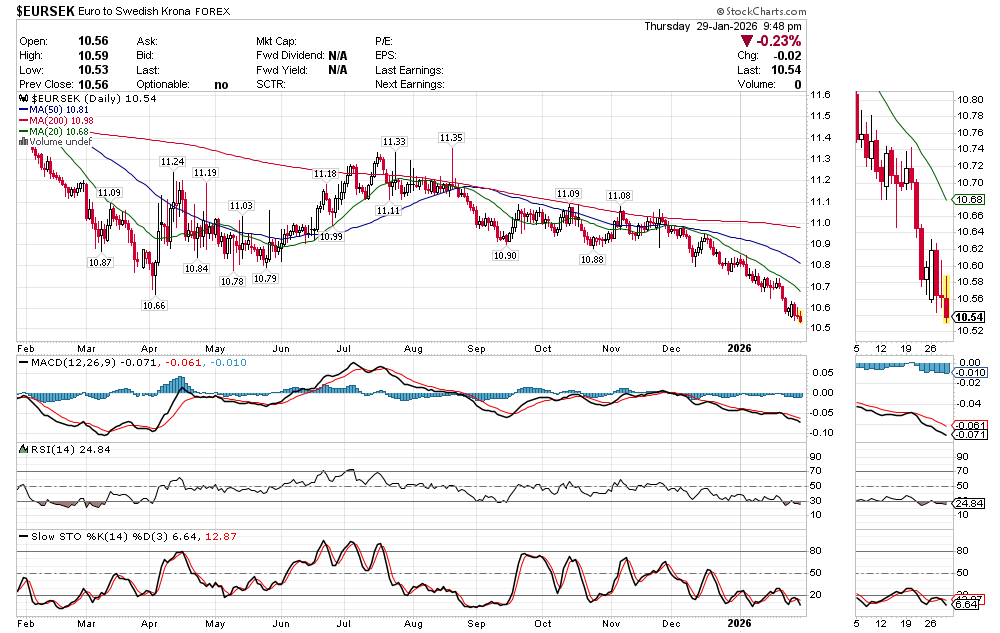Click the candlestick icon beside $EURSEK (Daily)
The width and height of the screenshot is (1000, 633).
coord(25,100)
